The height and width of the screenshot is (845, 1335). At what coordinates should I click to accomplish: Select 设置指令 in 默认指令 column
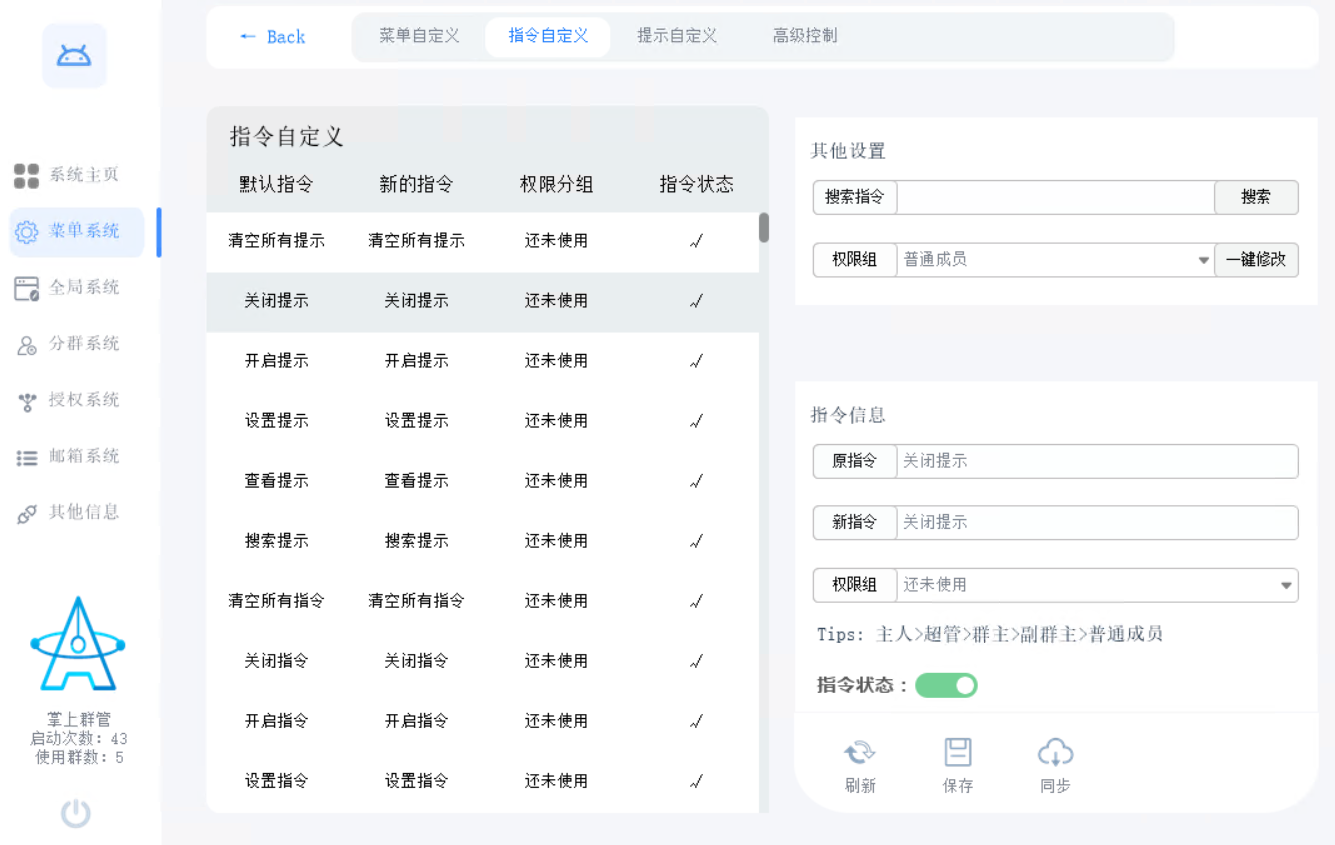point(277,781)
